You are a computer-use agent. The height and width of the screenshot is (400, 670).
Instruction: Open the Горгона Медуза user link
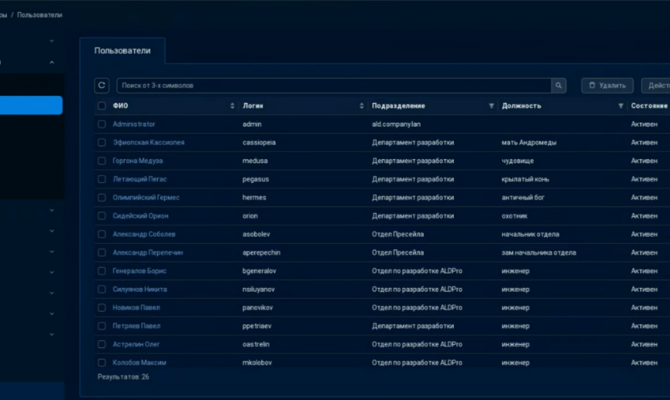[x=138, y=161]
